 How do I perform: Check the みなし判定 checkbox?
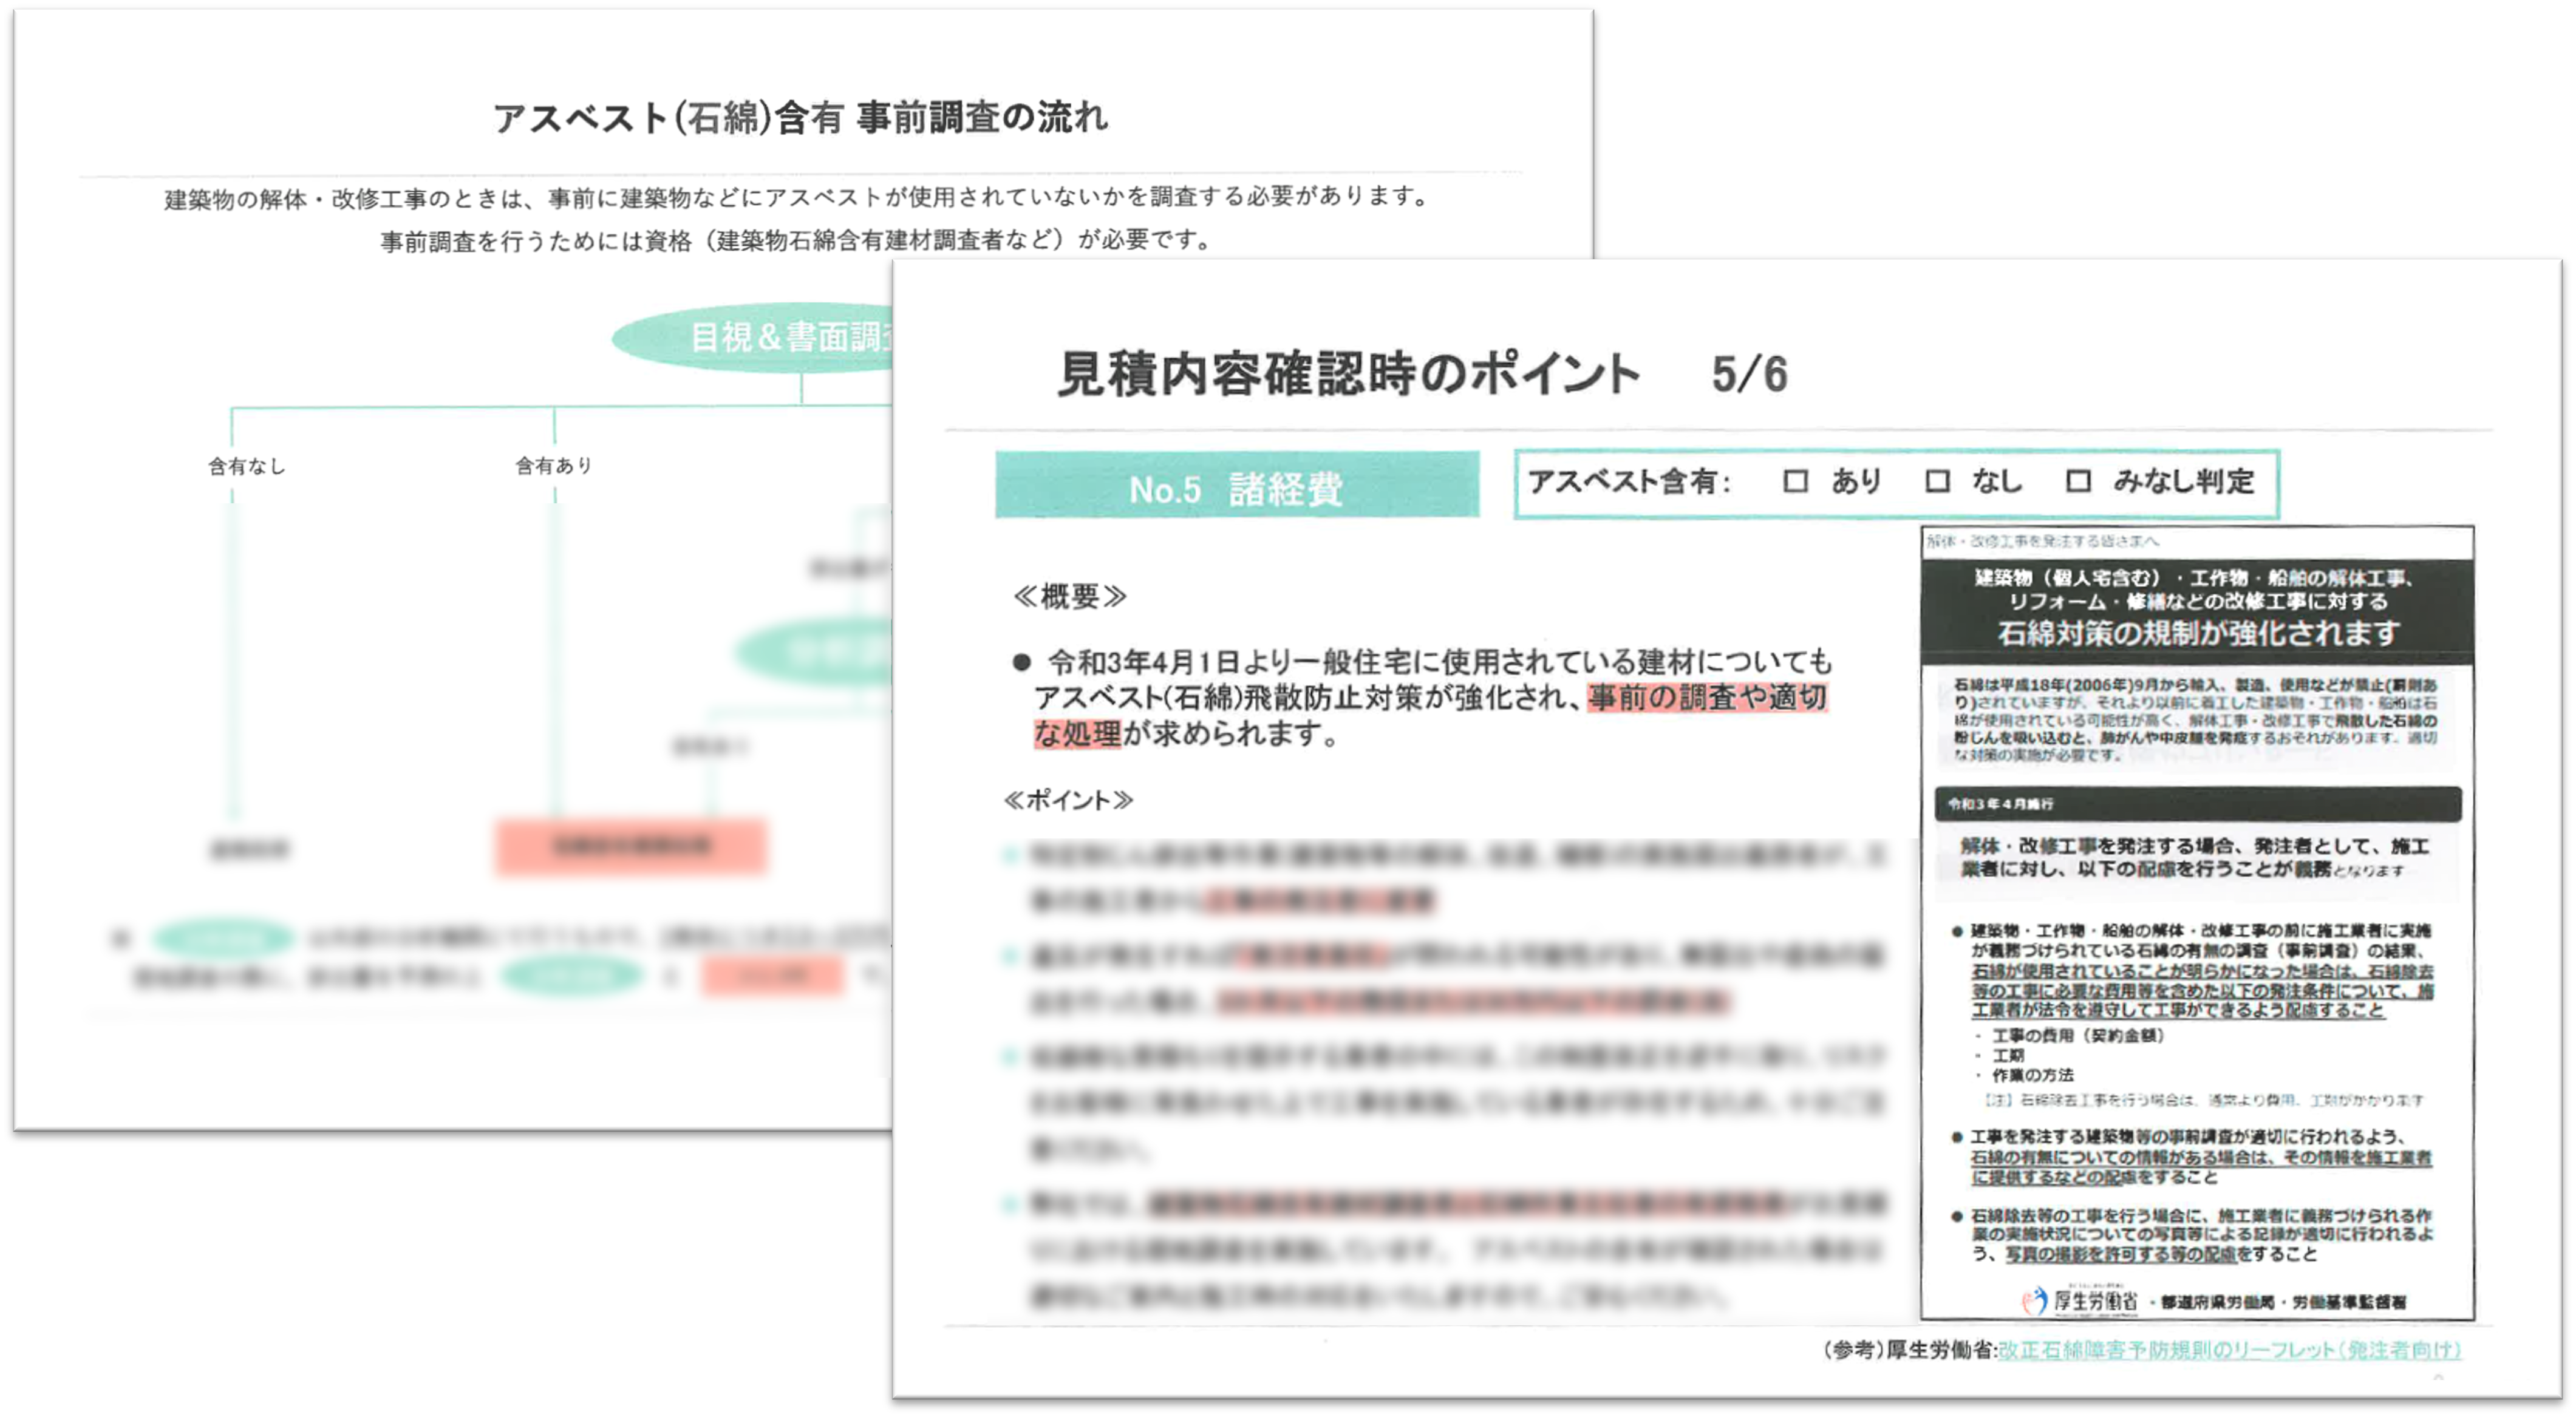tap(2078, 482)
